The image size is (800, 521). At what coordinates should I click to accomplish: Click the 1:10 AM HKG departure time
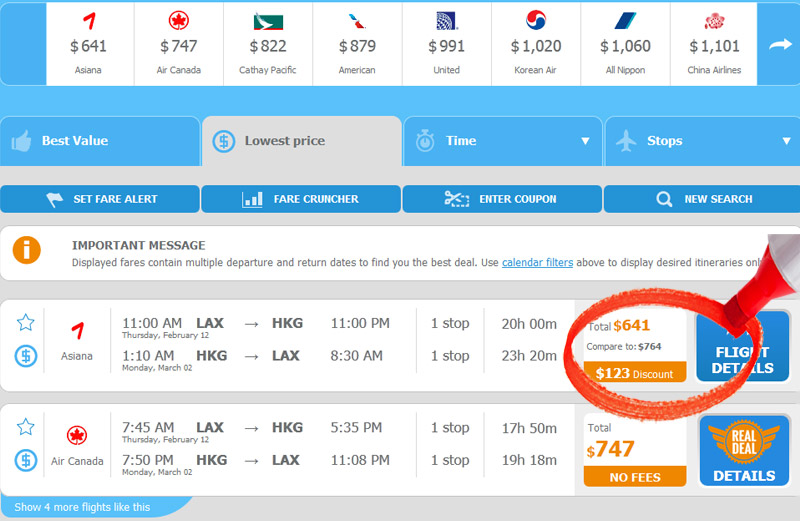[148, 356]
